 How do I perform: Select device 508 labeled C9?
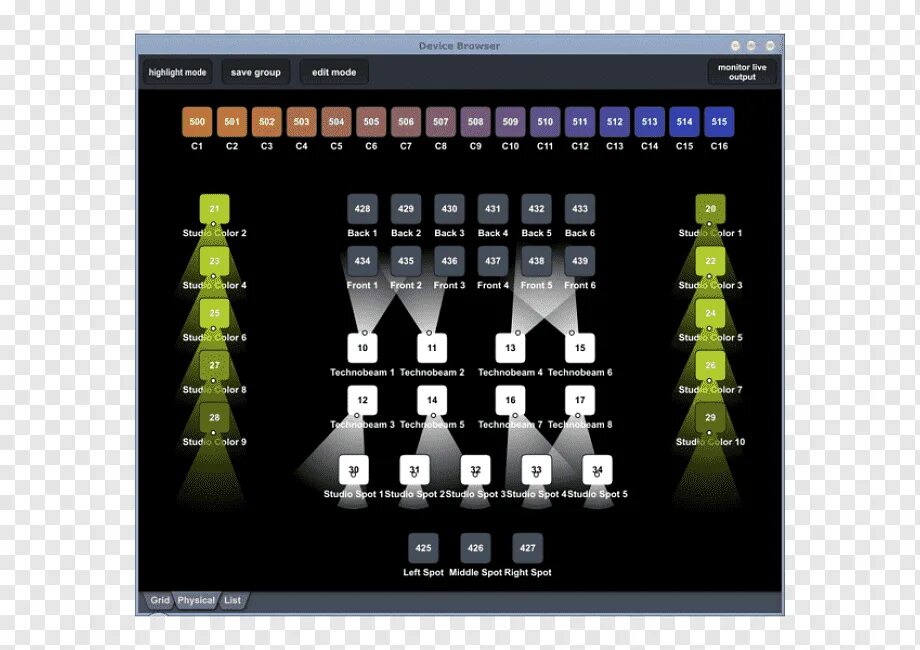[475, 122]
